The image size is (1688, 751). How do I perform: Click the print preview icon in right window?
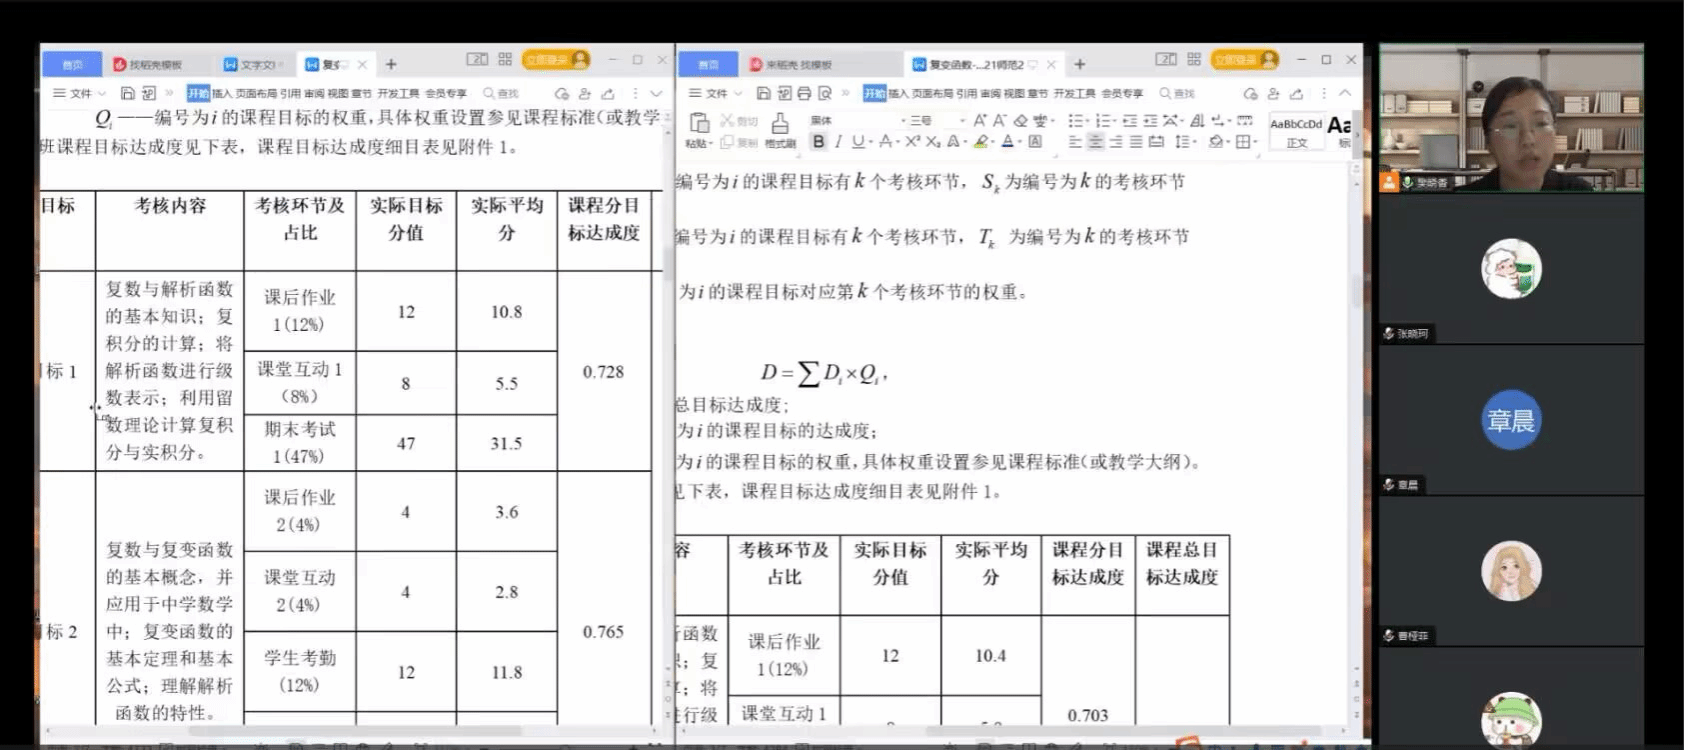(824, 93)
